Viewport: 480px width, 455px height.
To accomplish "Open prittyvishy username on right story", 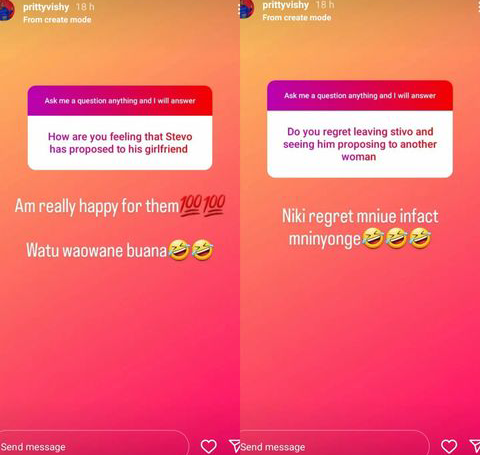I will click(286, 5).
